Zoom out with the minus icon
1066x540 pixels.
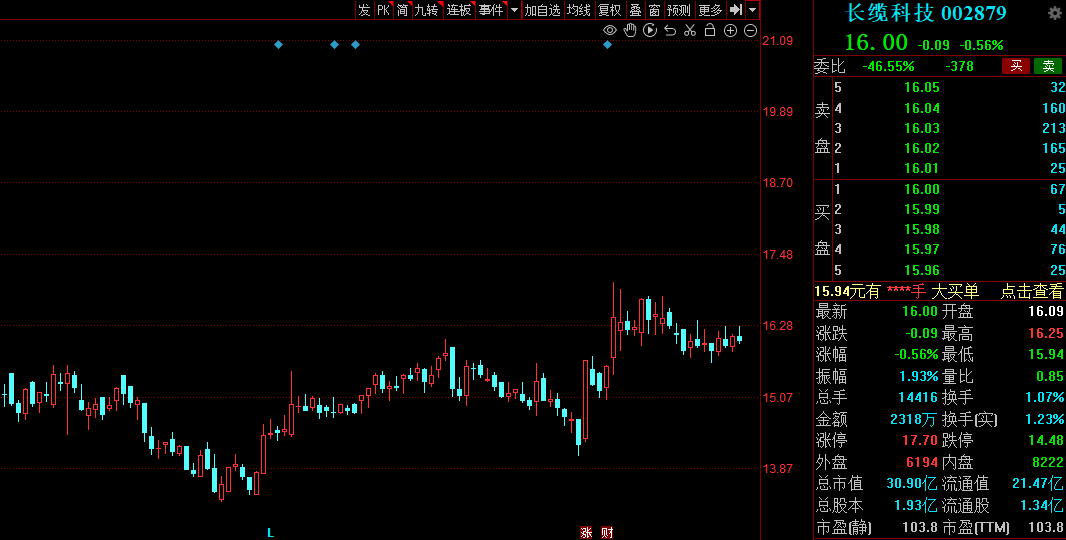(x=751, y=30)
